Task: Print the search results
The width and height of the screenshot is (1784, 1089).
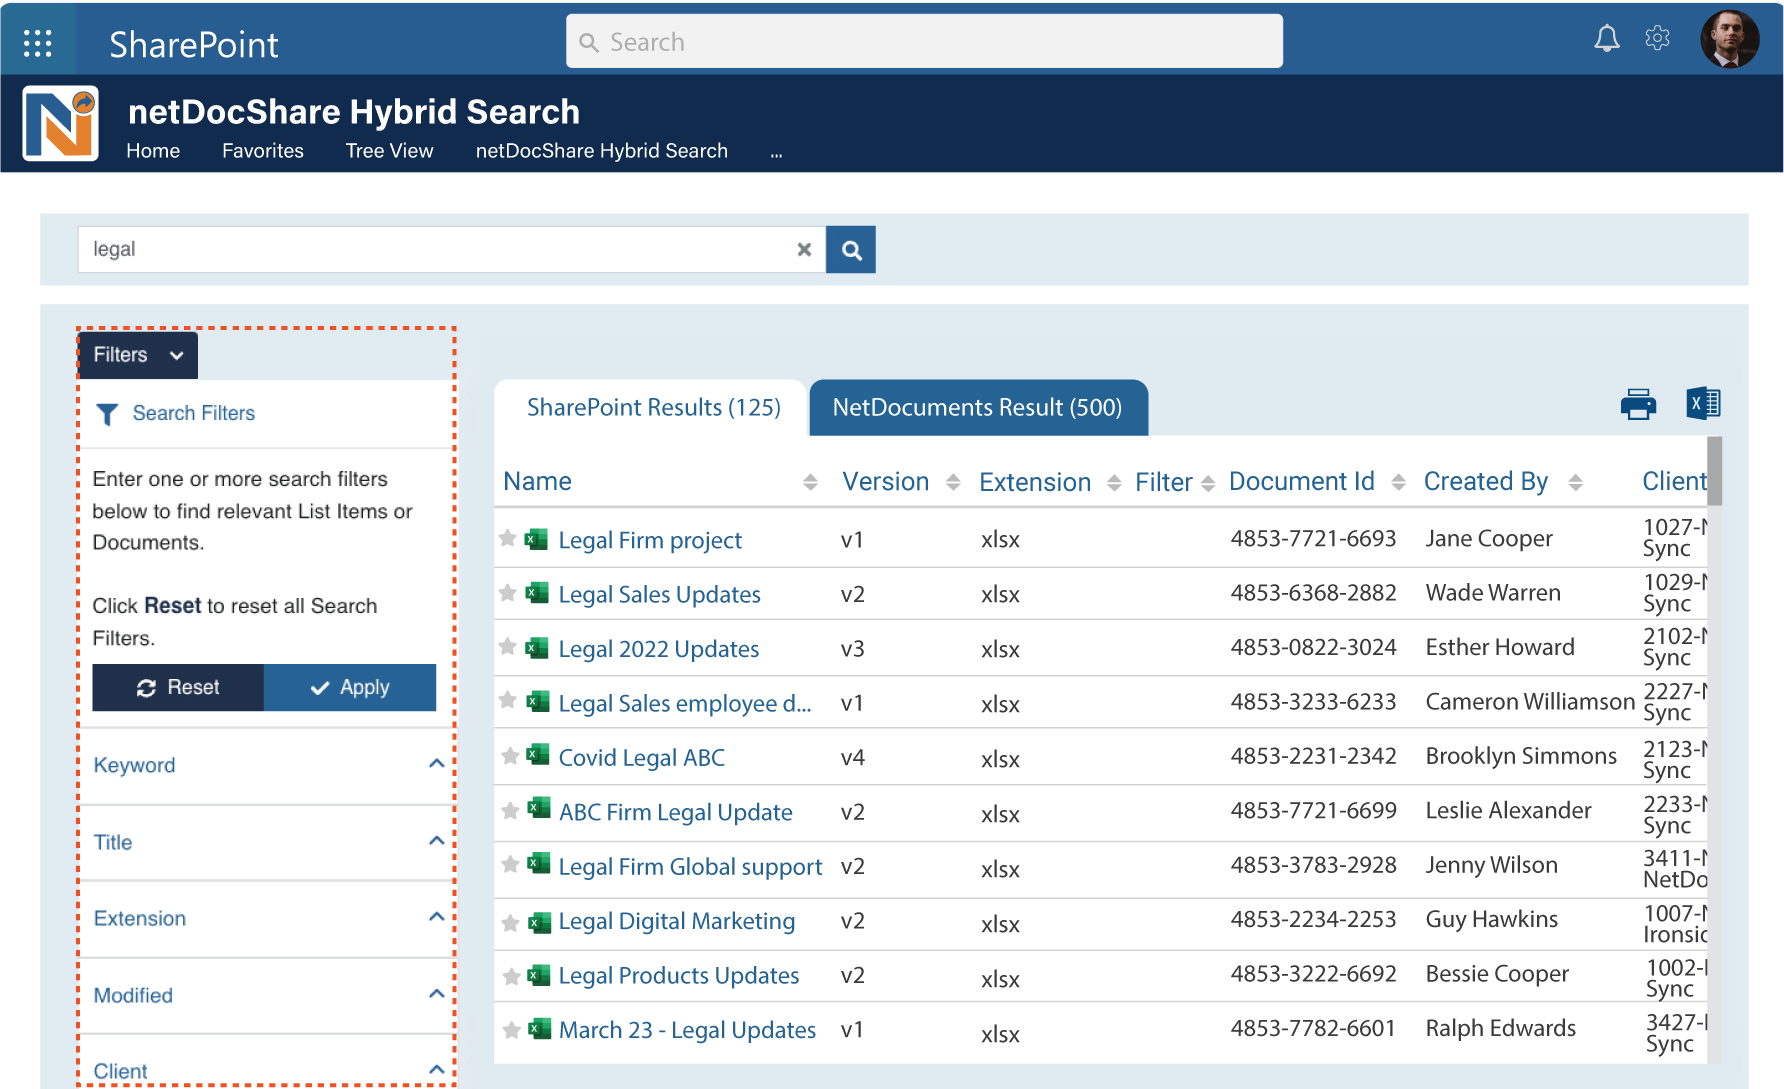Action: [x=1638, y=404]
